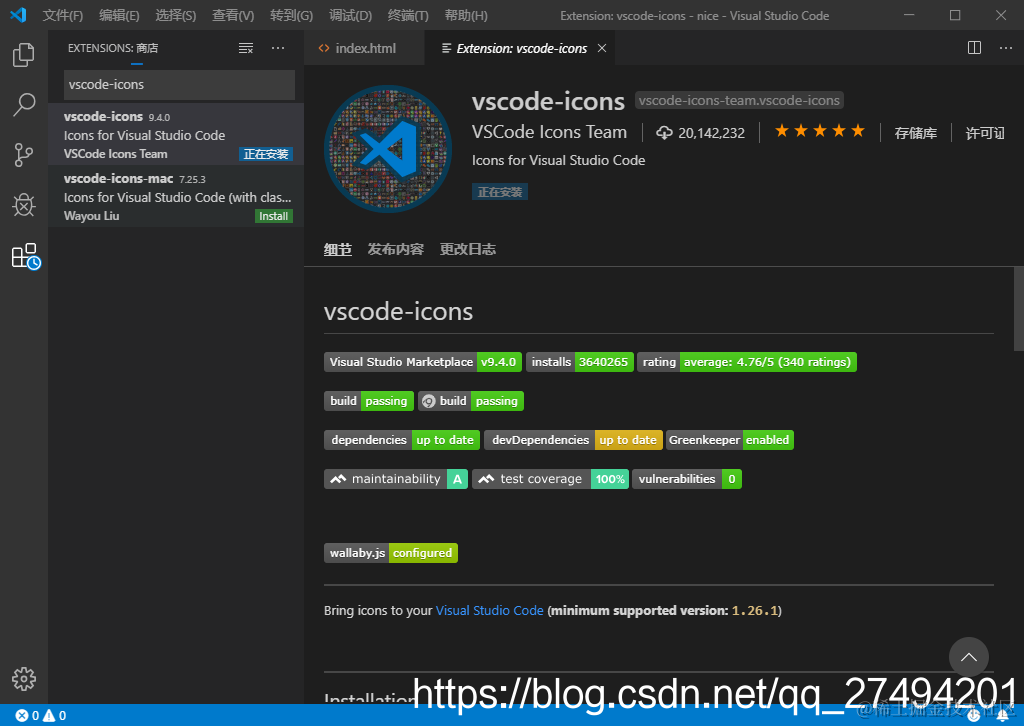The image size is (1024, 726).
Task: Clear extensions search results icon
Action: 246,48
